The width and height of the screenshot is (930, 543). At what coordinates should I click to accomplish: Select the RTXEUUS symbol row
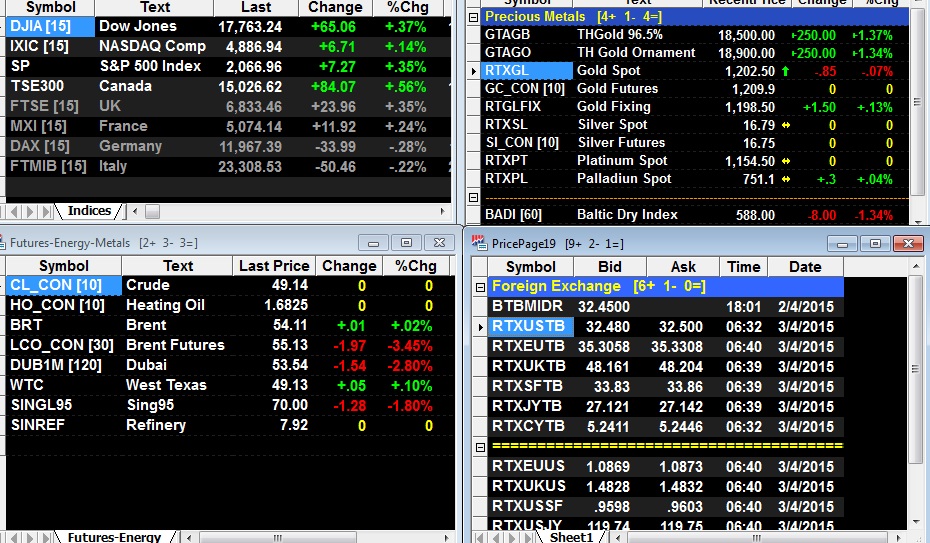665,467
